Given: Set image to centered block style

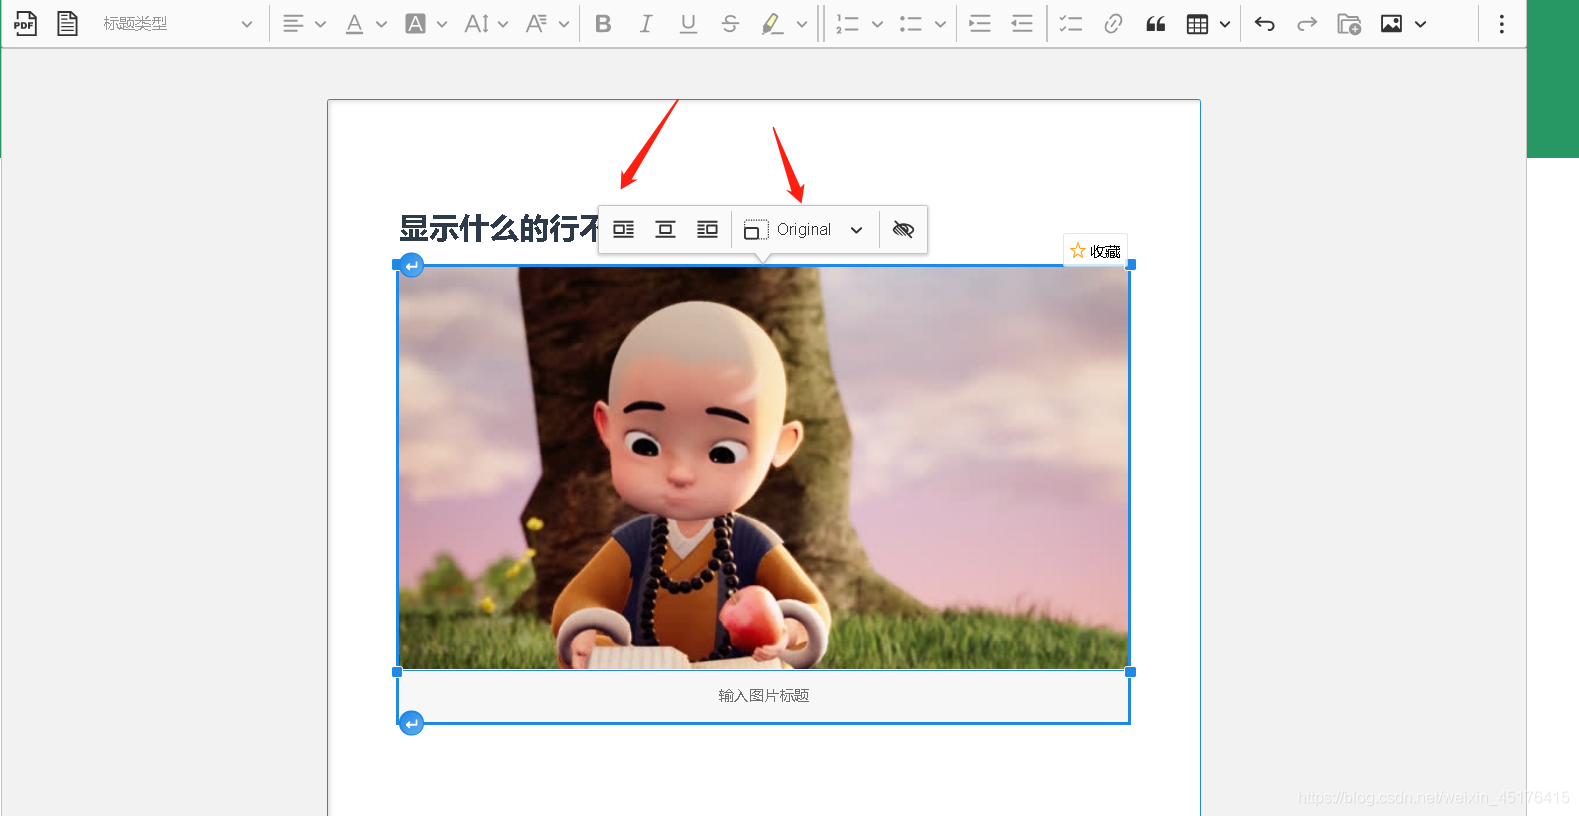Looking at the screenshot, I should [665, 229].
